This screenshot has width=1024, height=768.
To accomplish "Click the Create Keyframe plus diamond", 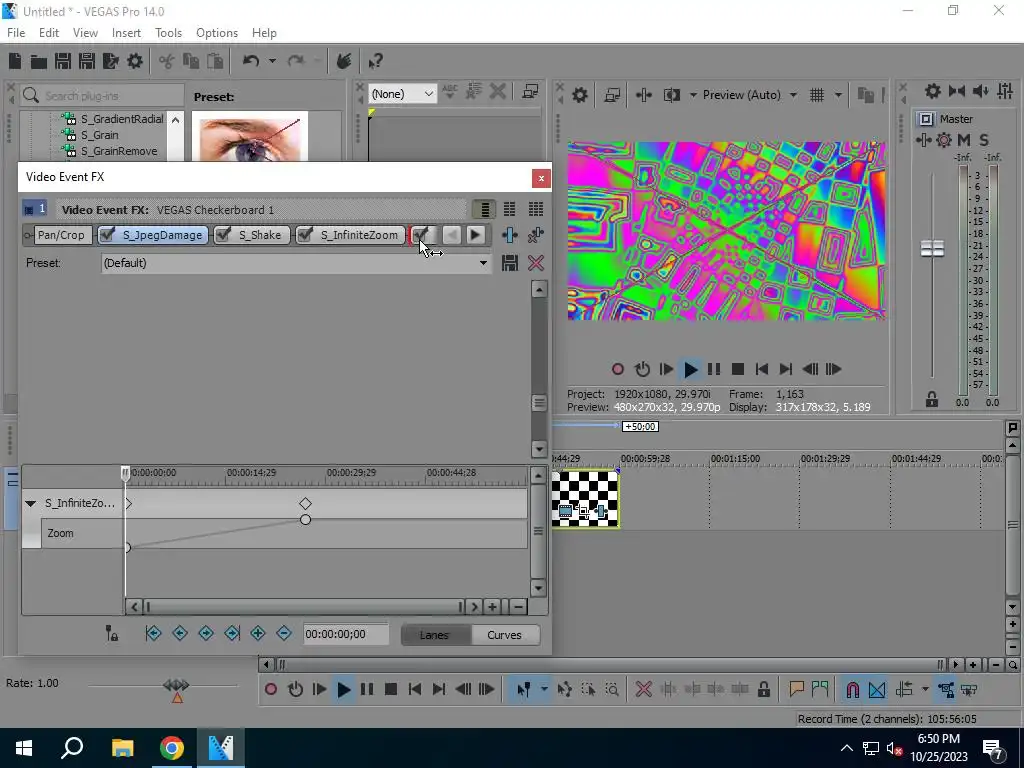I will pos(258,633).
